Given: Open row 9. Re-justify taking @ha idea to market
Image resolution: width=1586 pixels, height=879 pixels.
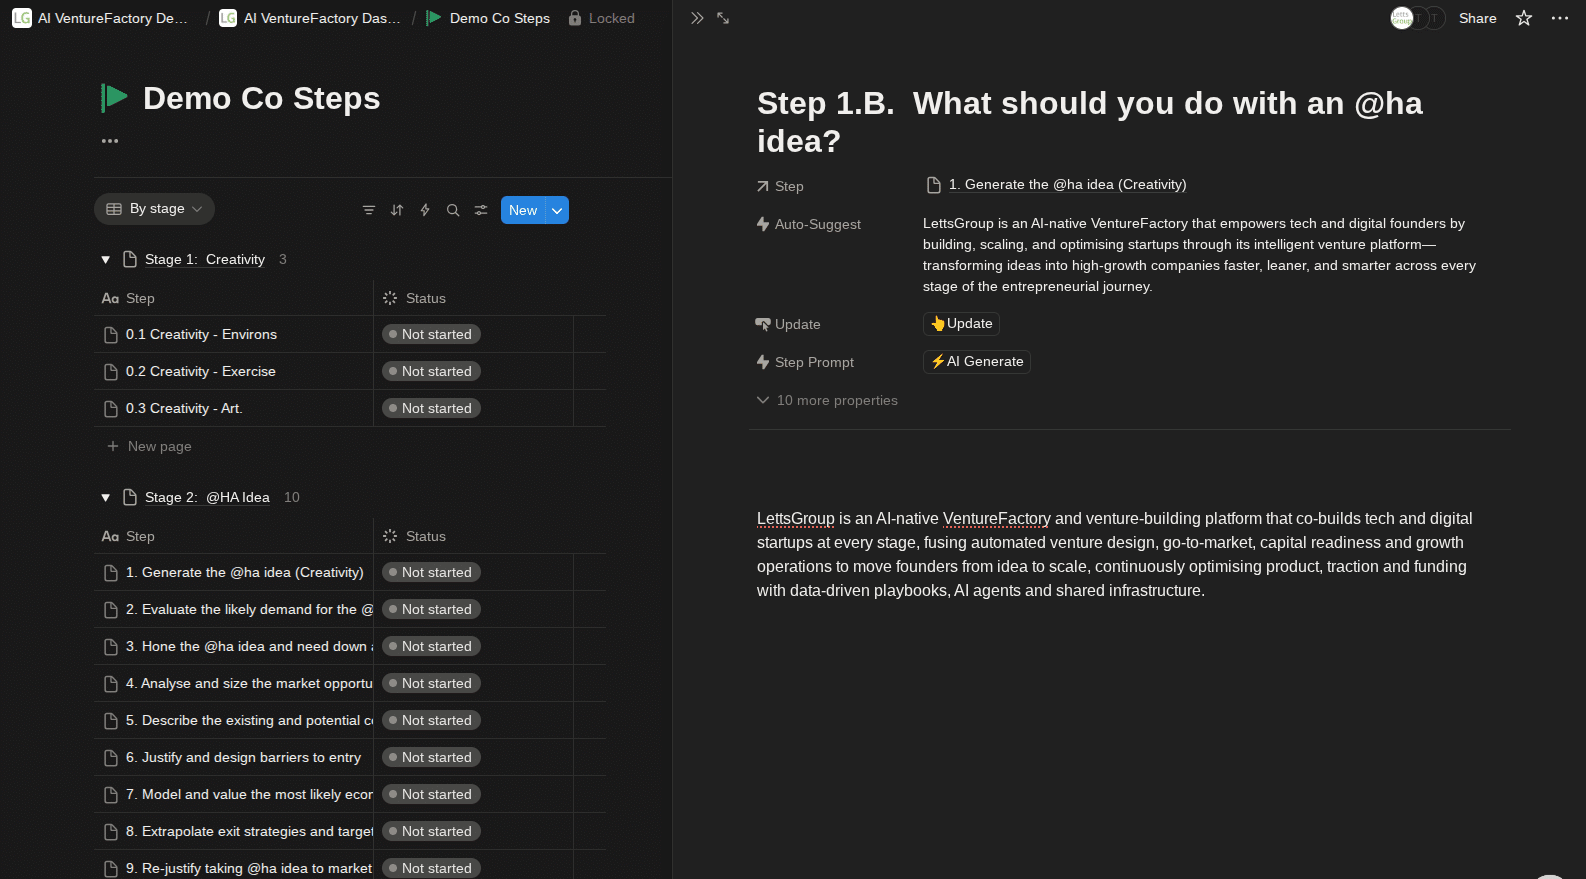Looking at the screenshot, I should coord(249,868).
